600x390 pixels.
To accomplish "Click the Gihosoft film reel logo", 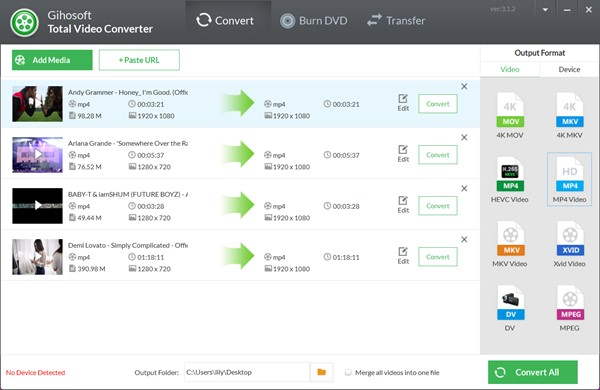I will pos(24,23).
